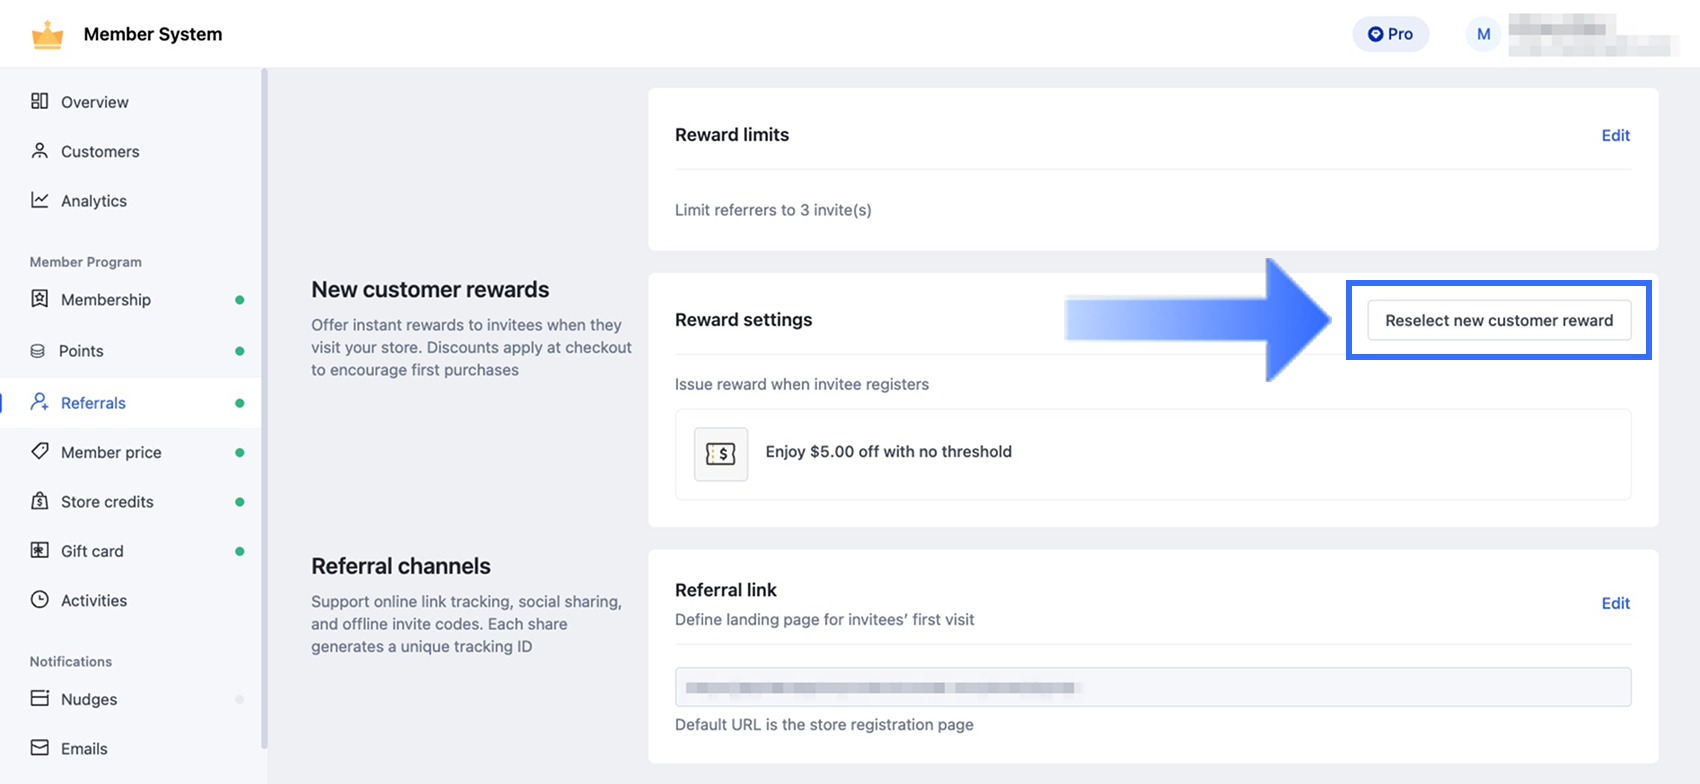
Task: Open the account avatar M
Action: pos(1483,34)
